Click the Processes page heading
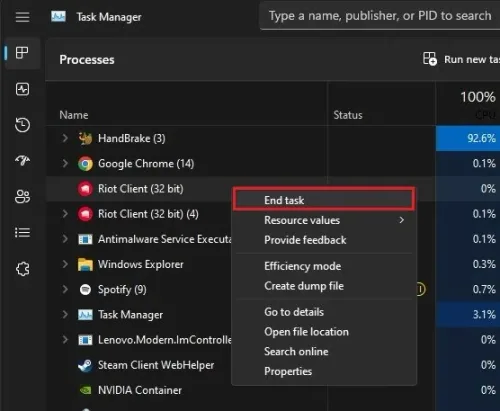The height and width of the screenshot is (411, 500). click(x=87, y=60)
